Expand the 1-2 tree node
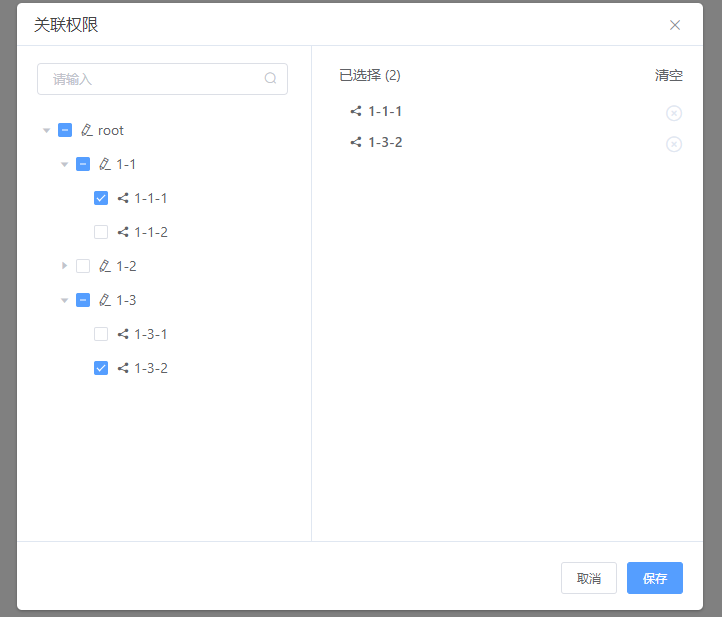The height and width of the screenshot is (617, 722). (x=65, y=266)
